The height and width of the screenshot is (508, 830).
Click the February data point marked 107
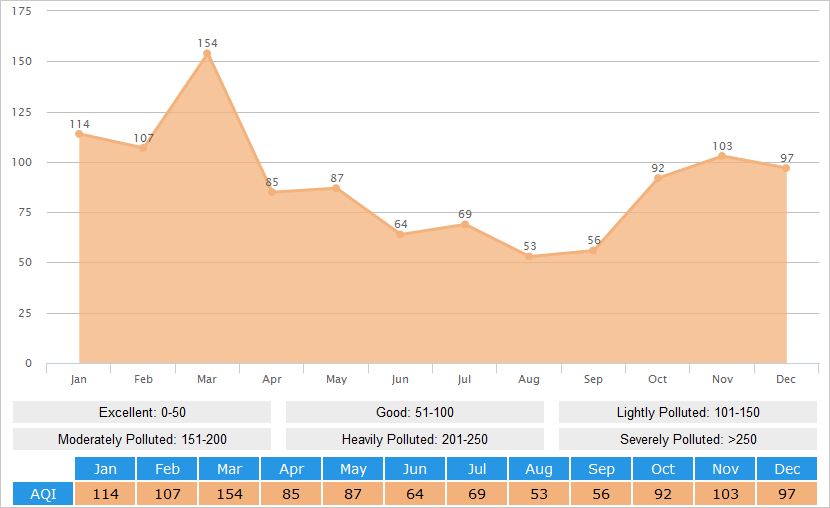click(143, 148)
